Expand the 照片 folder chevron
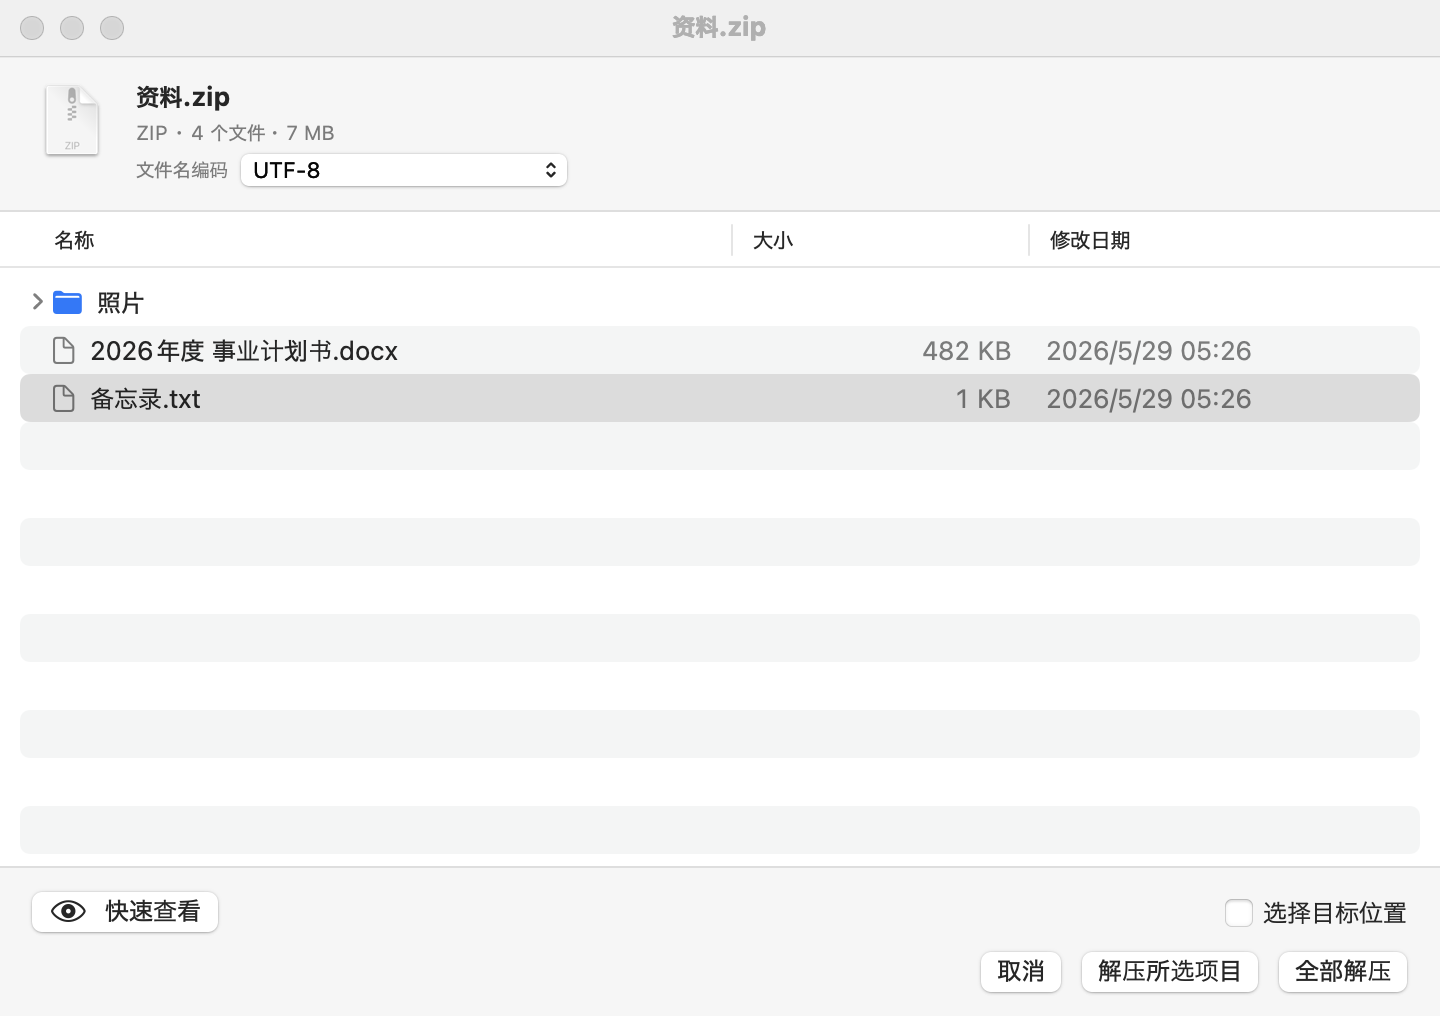The width and height of the screenshot is (1440, 1016). point(37,301)
